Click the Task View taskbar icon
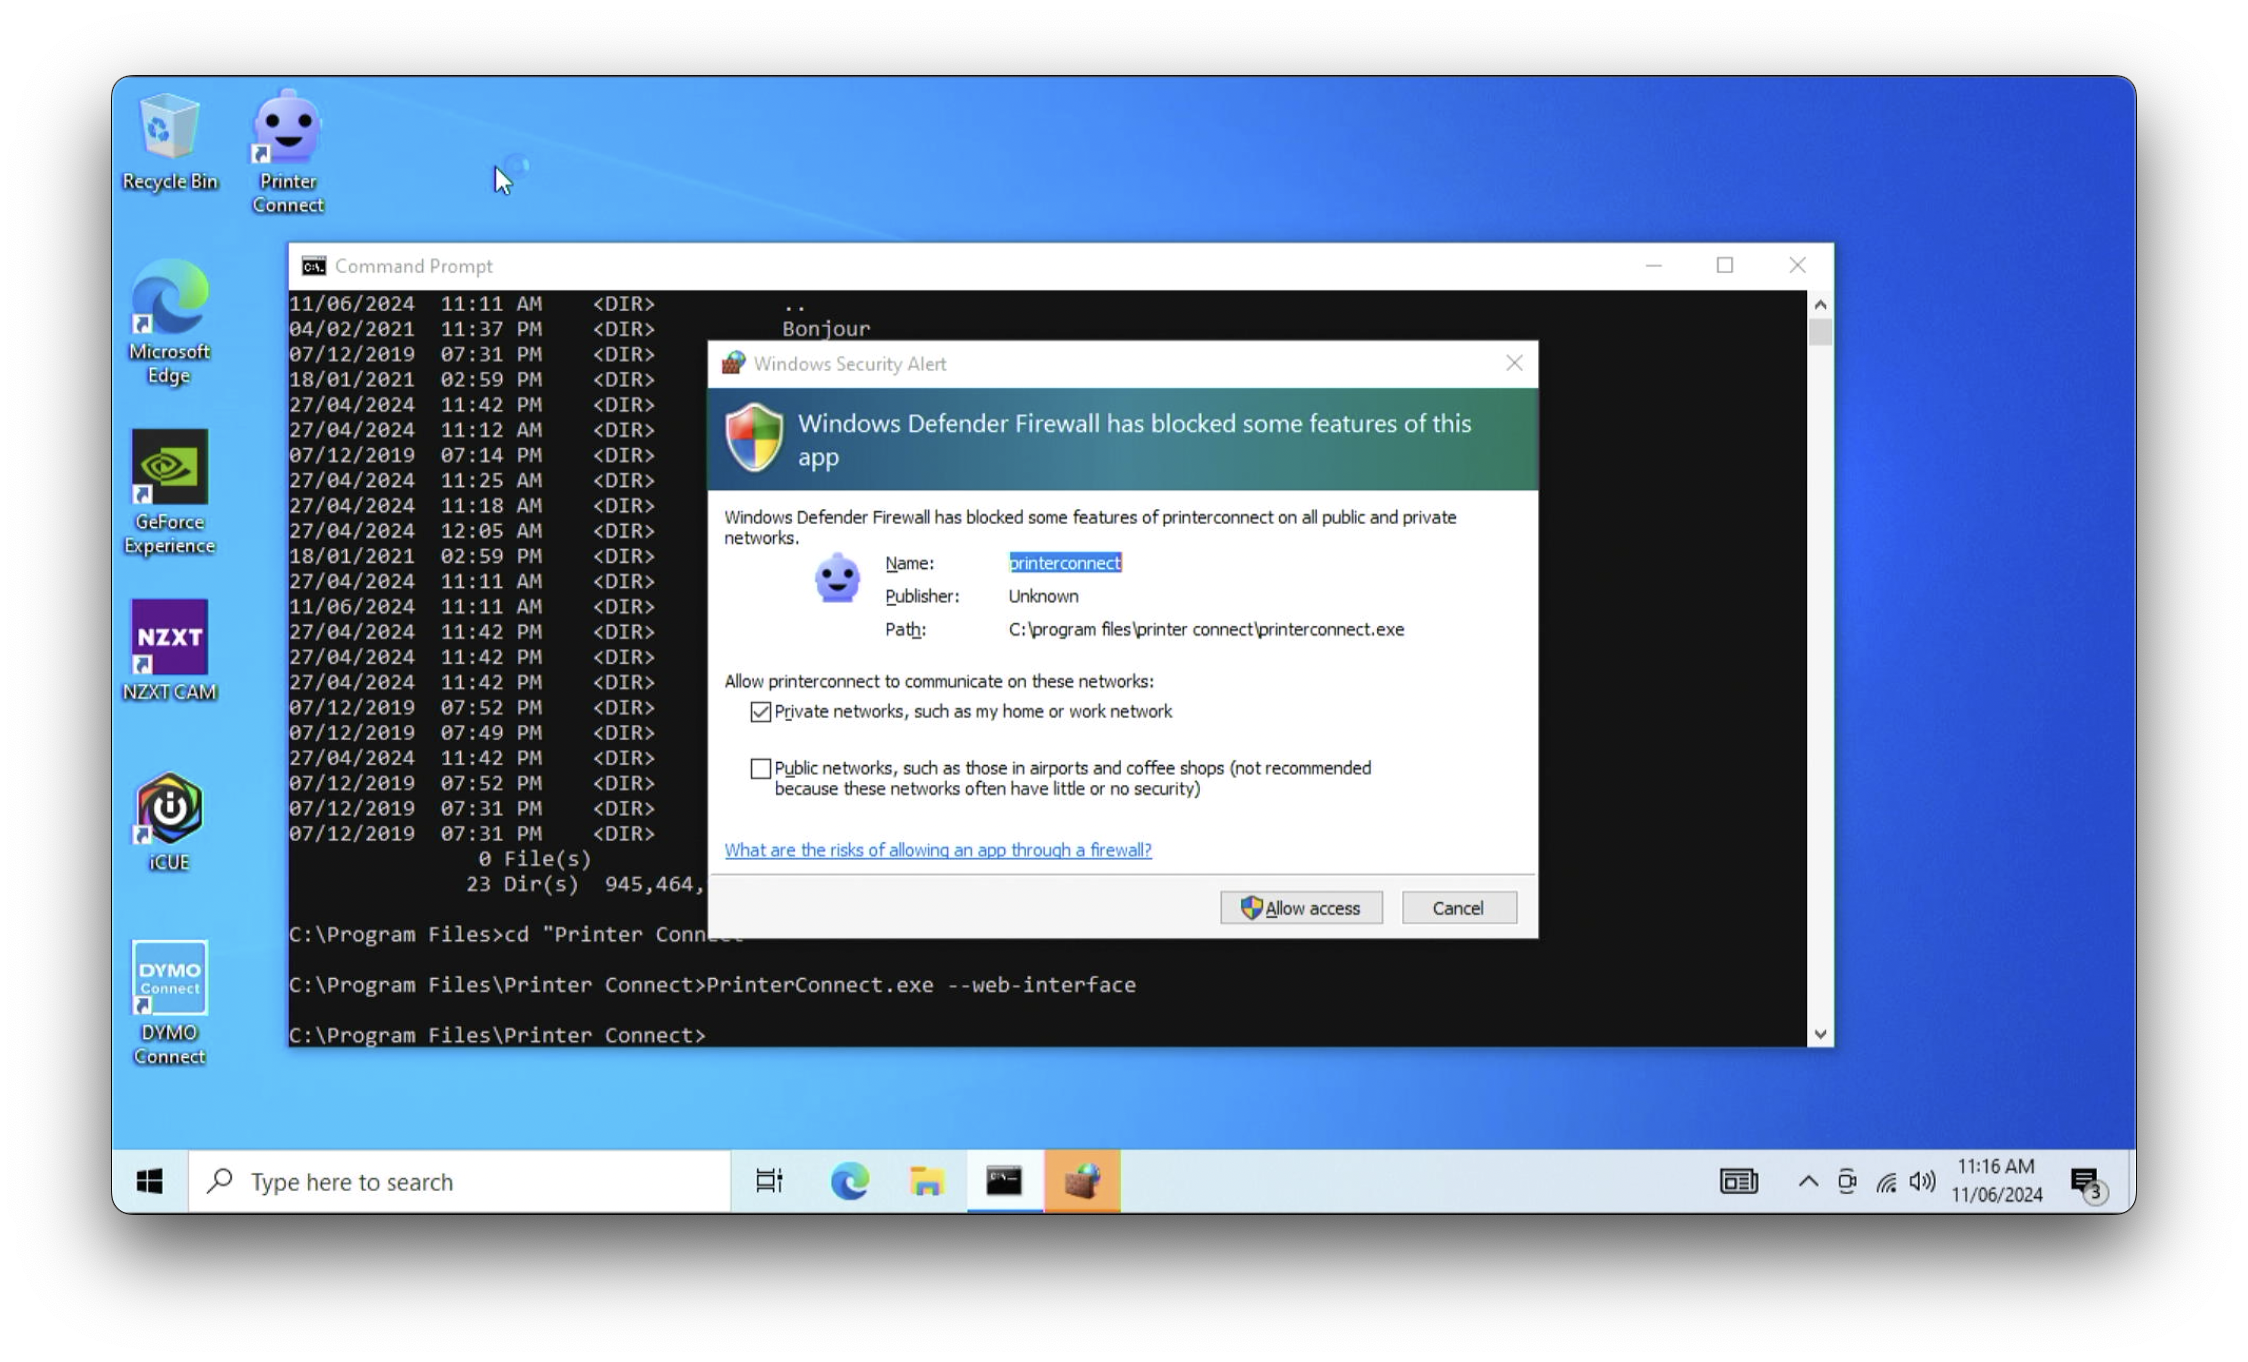Viewport: 2248px width, 1362px height. pos(769,1181)
